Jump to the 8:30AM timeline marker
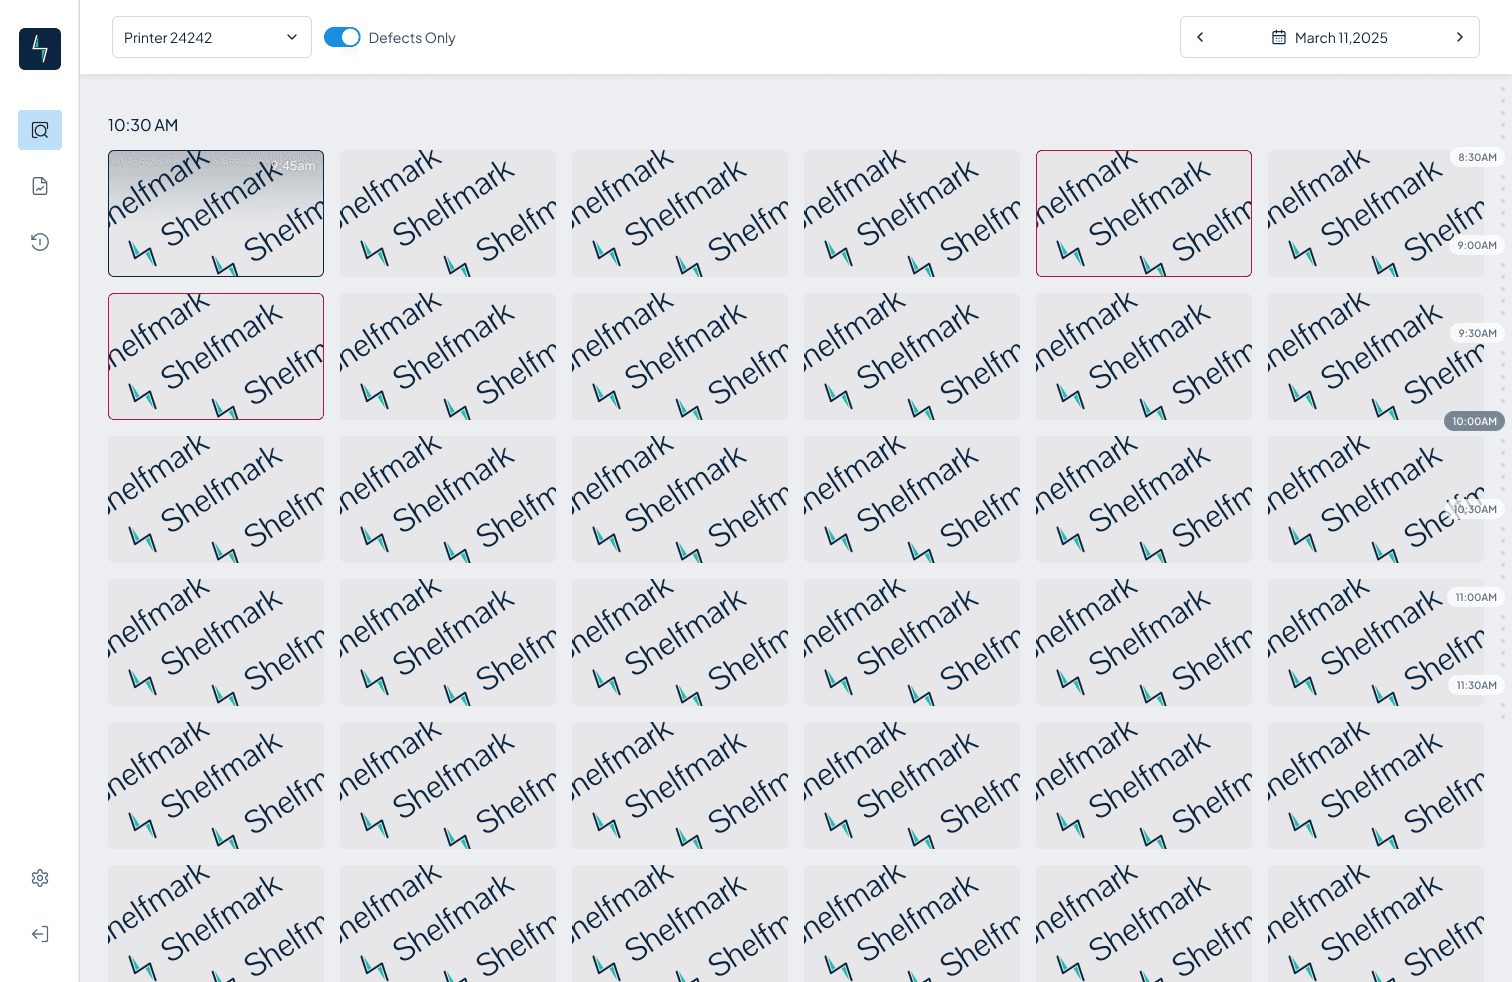 click(x=1477, y=157)
